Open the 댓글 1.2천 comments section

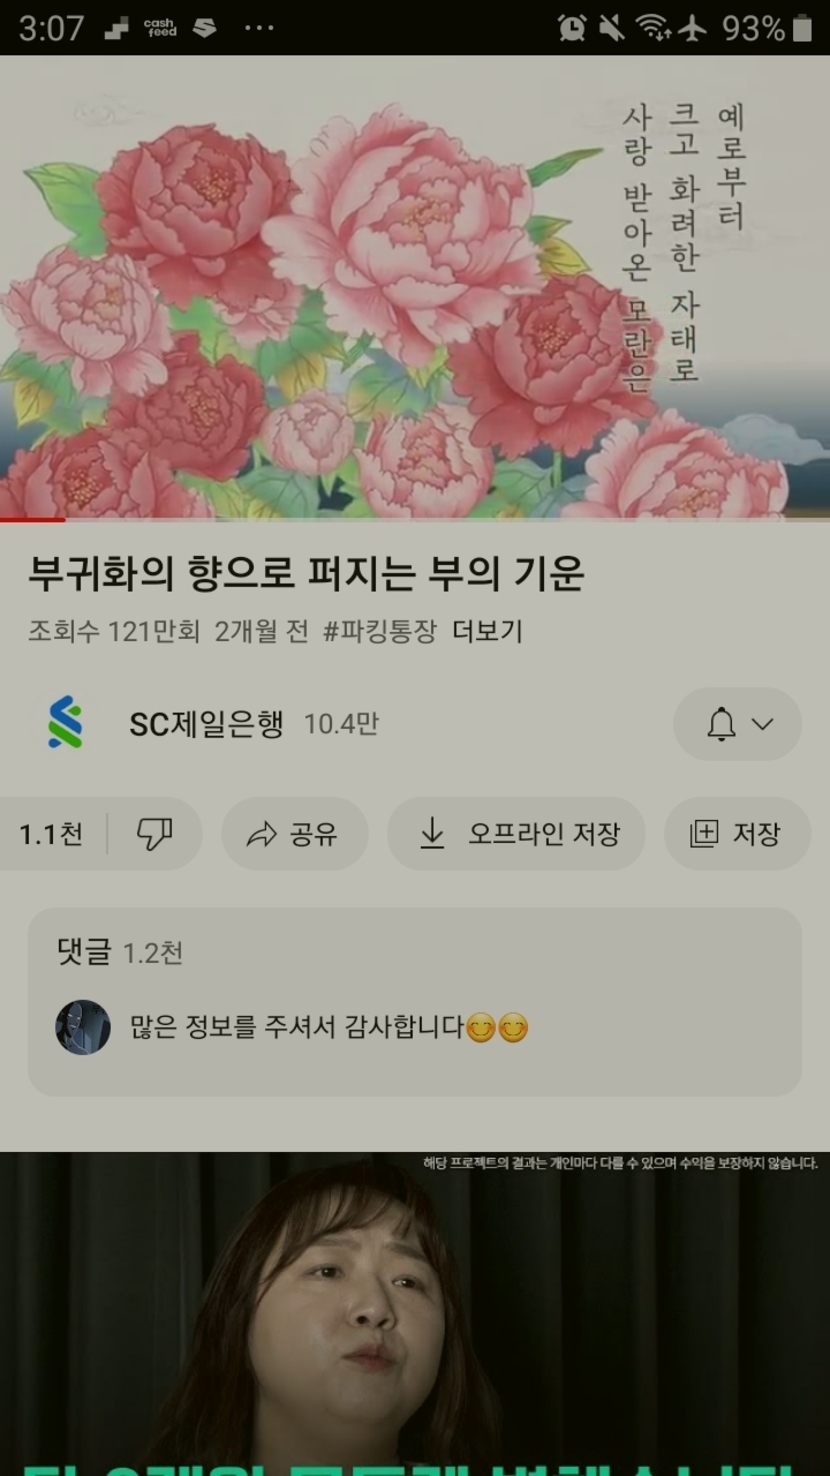414,1002
